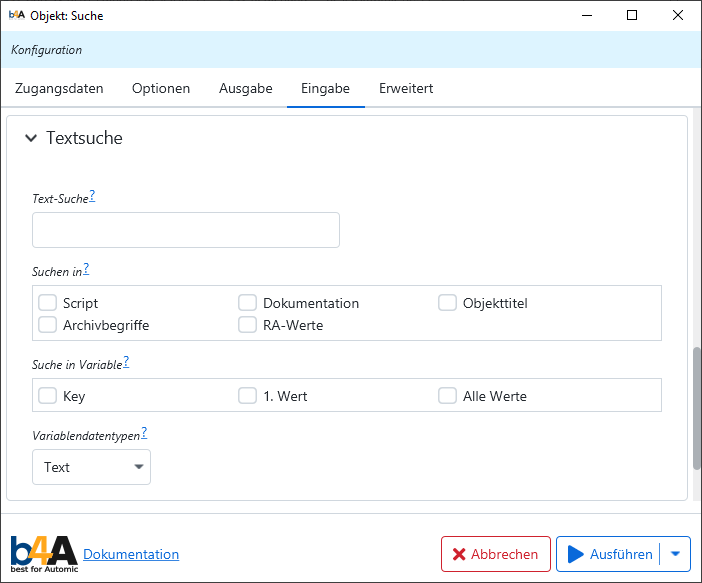Open the Ausführen split-button dropdown arrow

(x=675, y=554)
